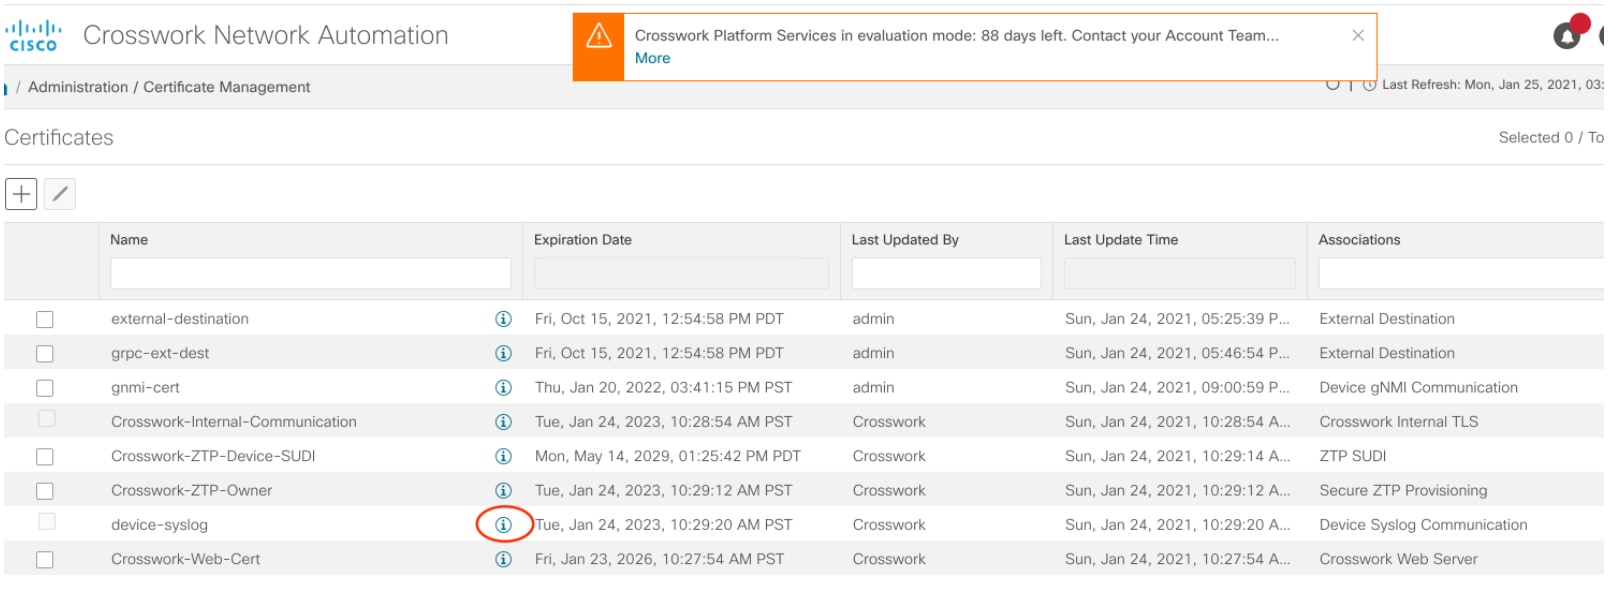The width and height of the screenshot is (1612, 592).
Task: Click the Certificate Management breadcrumb
Action: (227, 87)
